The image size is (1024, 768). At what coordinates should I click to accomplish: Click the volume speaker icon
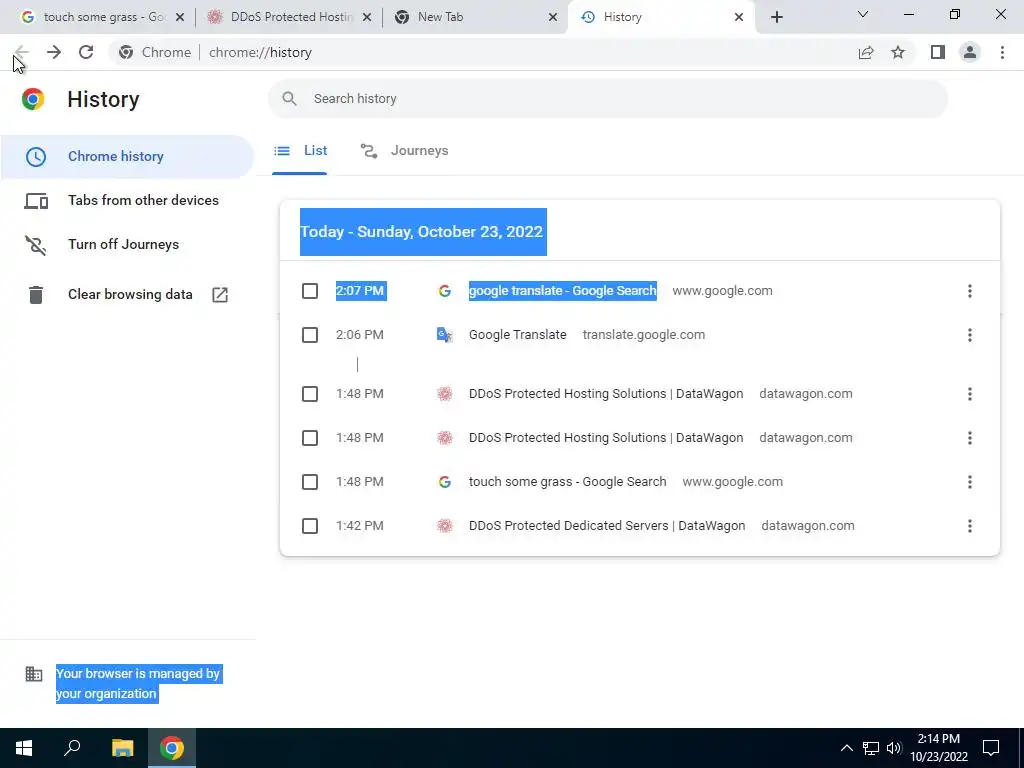click(x=894, y=748)
